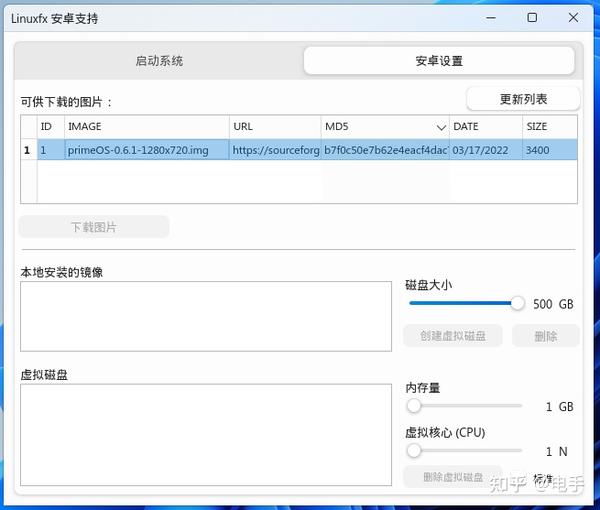Viewport: 600px width, 510px height.
Task: Click the 更新列表 button
Action: pyautogui.click(x=523, y=99)
